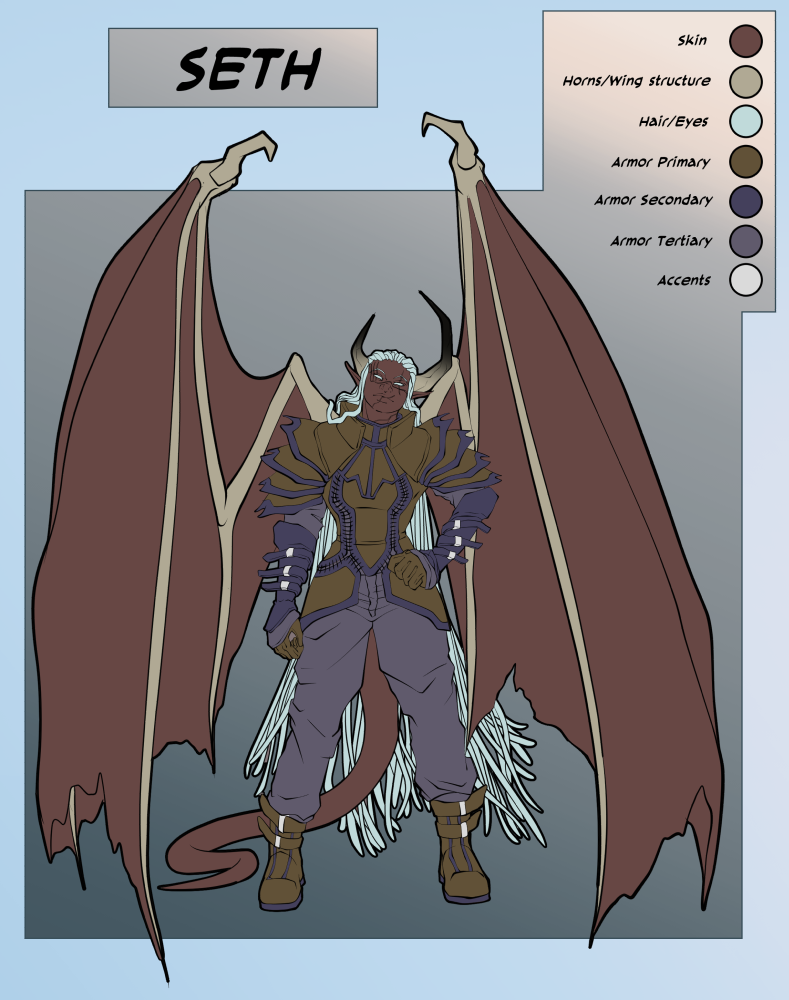This screenshot has width=789, height=1000.
Task: Pick the Accents light gray swatch
Action: (745, 281)
